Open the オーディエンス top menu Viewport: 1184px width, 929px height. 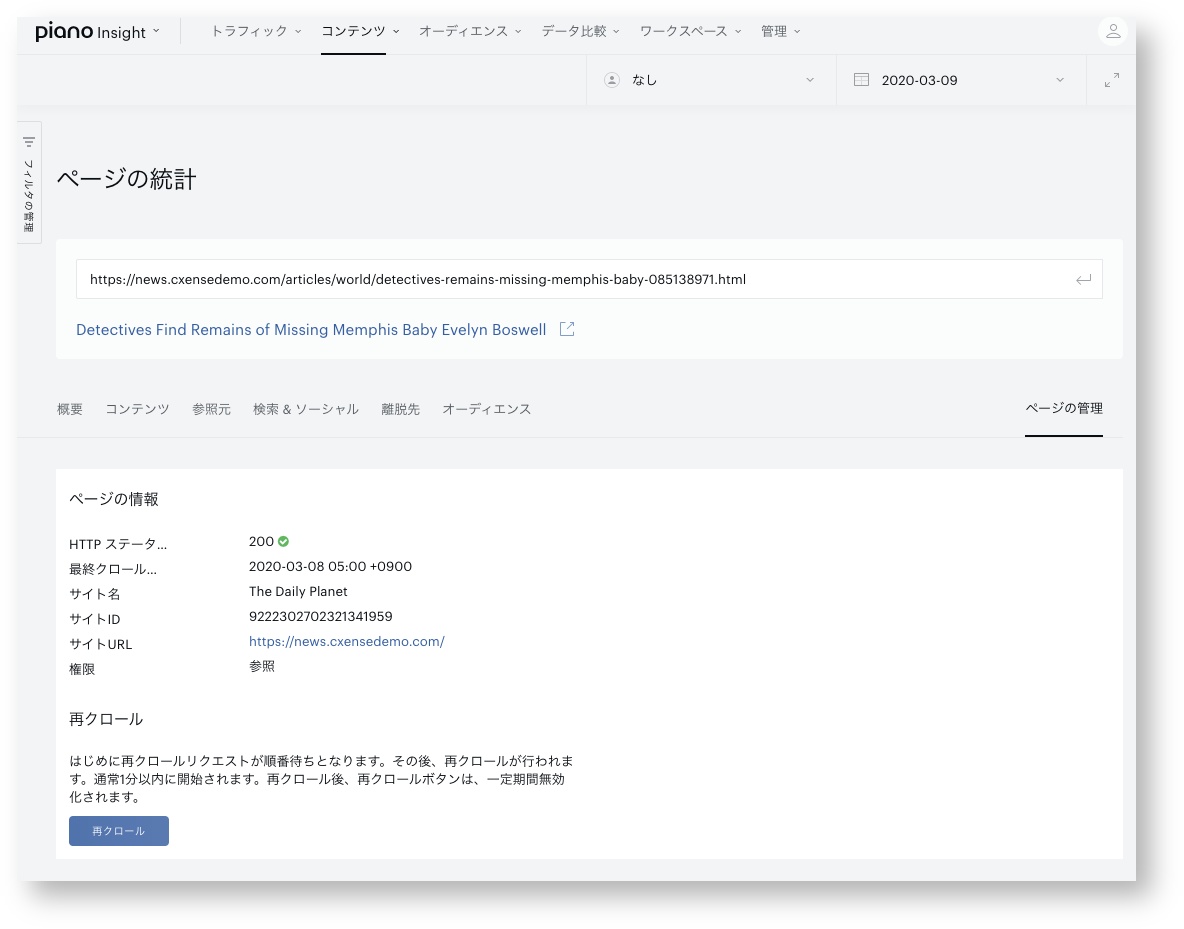470,32
